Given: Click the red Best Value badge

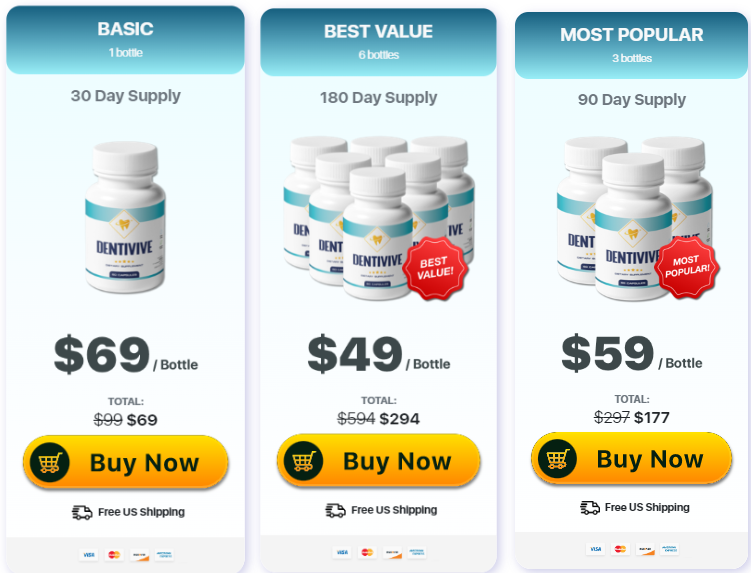Looking at the screenshot, I should (435, 269).
